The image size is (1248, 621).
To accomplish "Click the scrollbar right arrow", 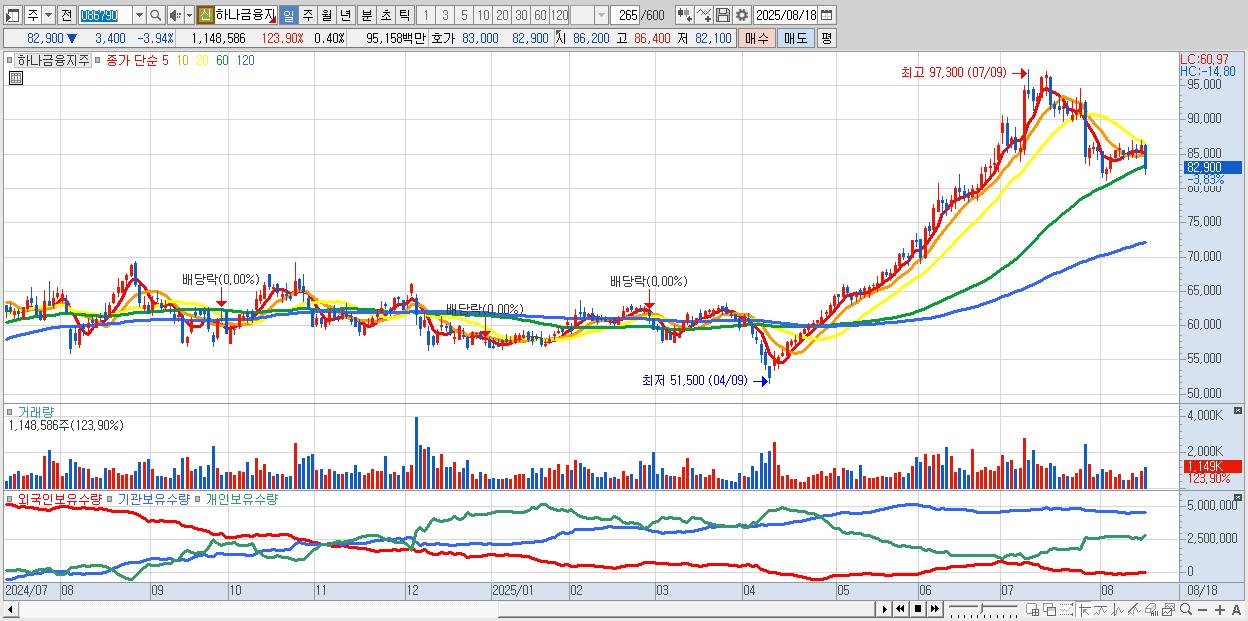I will coord(883,609).
